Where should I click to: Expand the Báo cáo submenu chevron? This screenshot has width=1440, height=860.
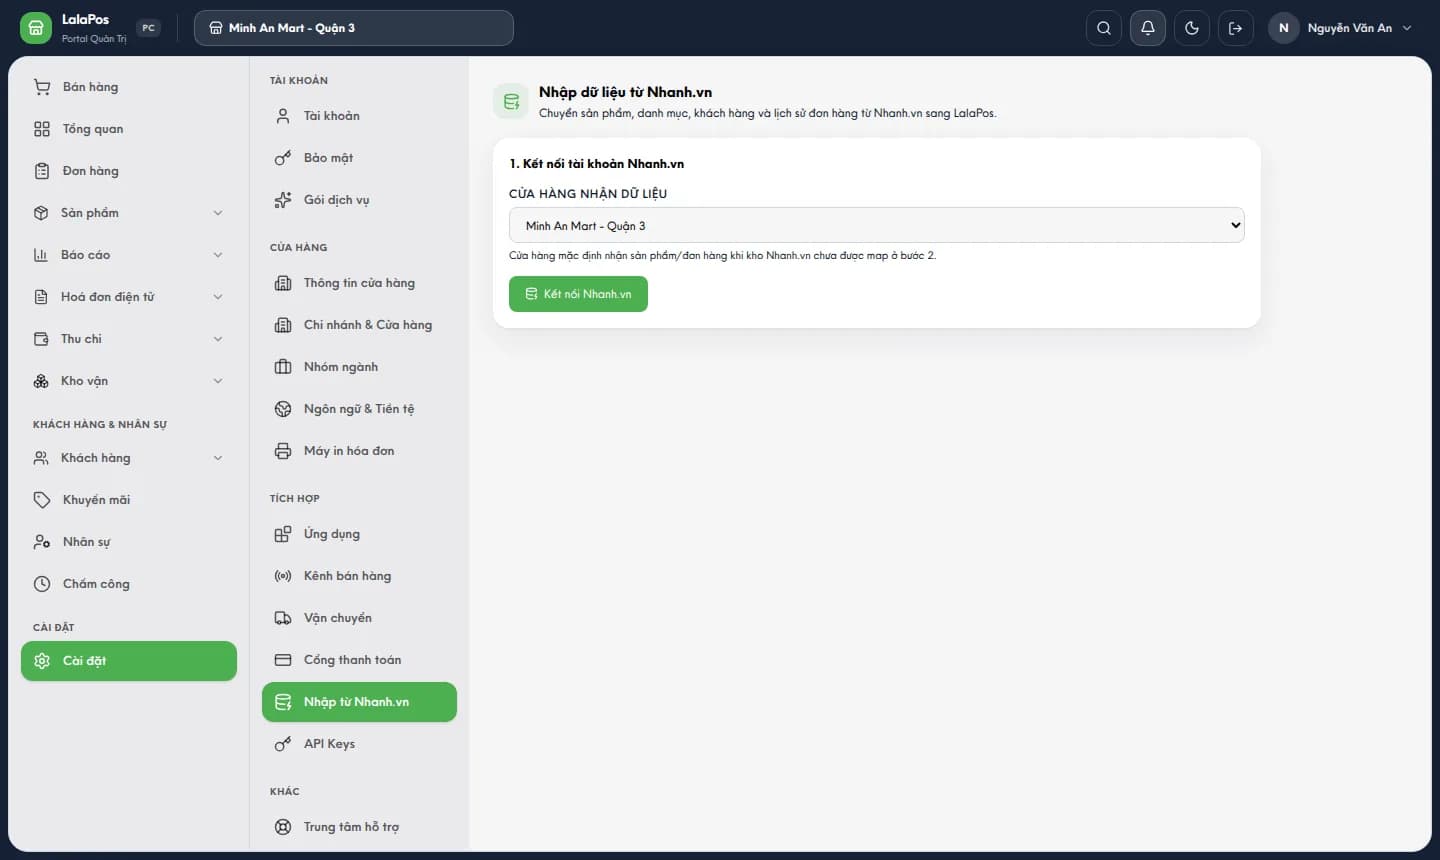(218, 255)
